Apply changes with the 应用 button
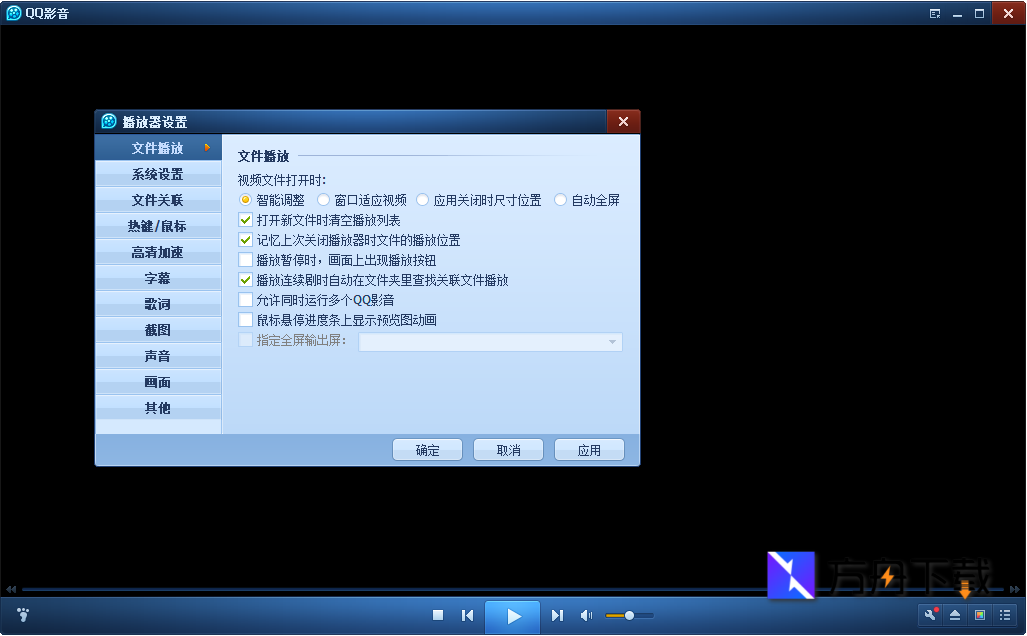 tap(589, 449)
